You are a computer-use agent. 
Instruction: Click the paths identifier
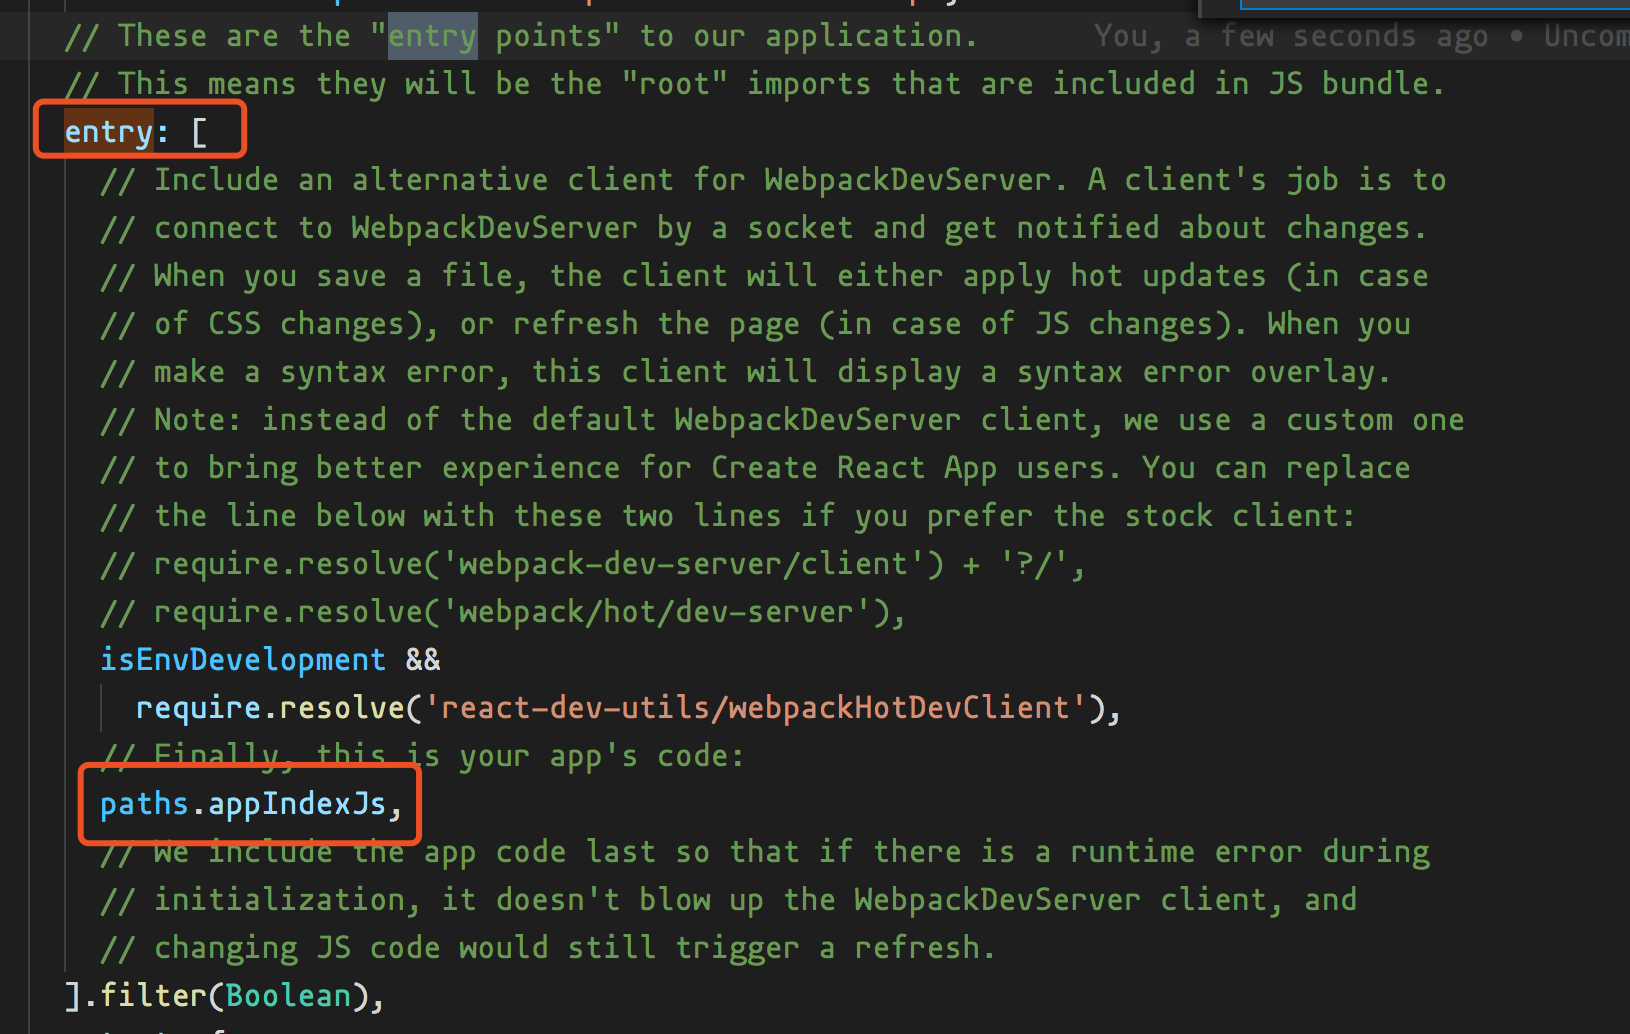pos(144,804)
